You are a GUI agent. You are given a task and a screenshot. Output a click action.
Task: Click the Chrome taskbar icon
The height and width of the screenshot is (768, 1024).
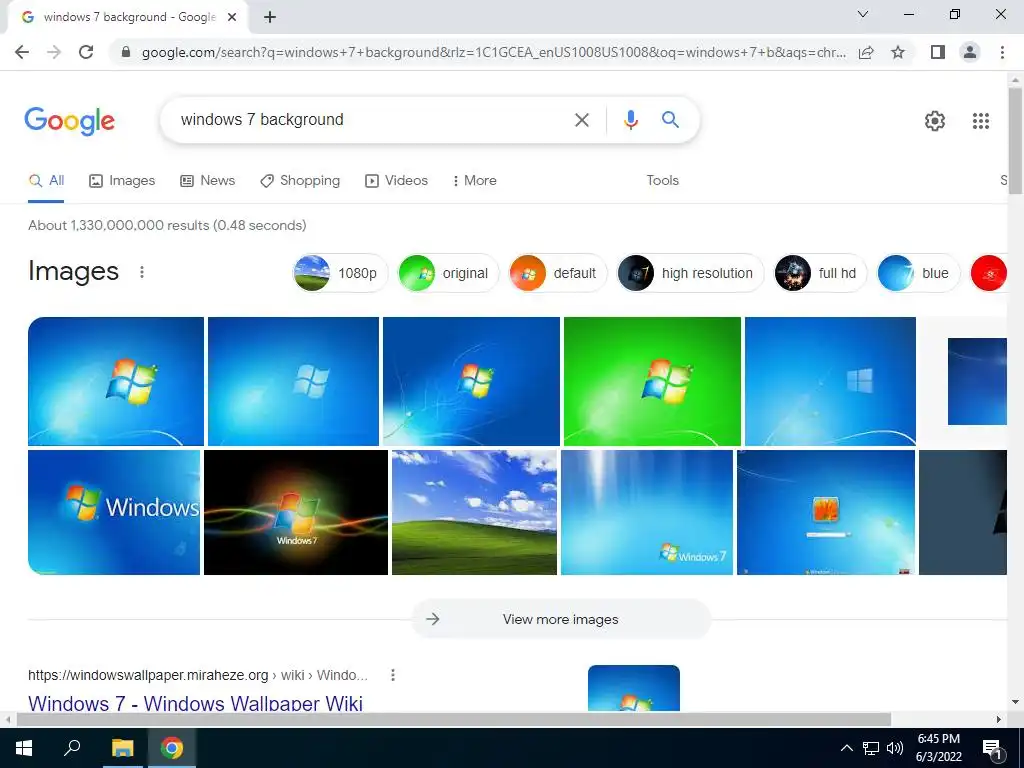(x=172, y=748)
